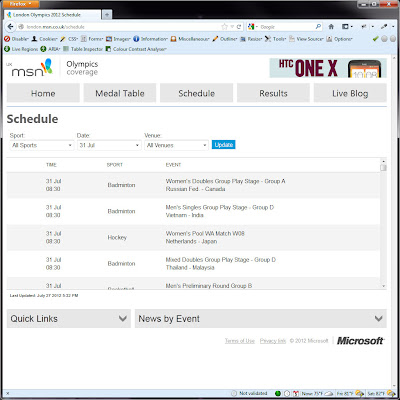Select the London Olympics 2012 Schedule tab
The image size is (400, 400).
point(53,15)
